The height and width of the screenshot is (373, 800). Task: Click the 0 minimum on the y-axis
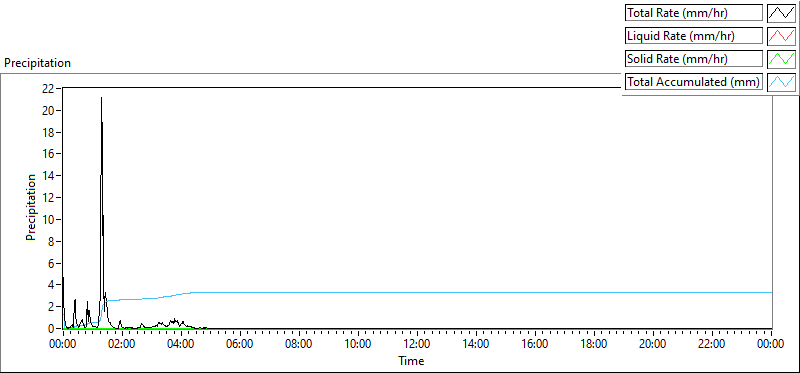[x=52, y=329]
